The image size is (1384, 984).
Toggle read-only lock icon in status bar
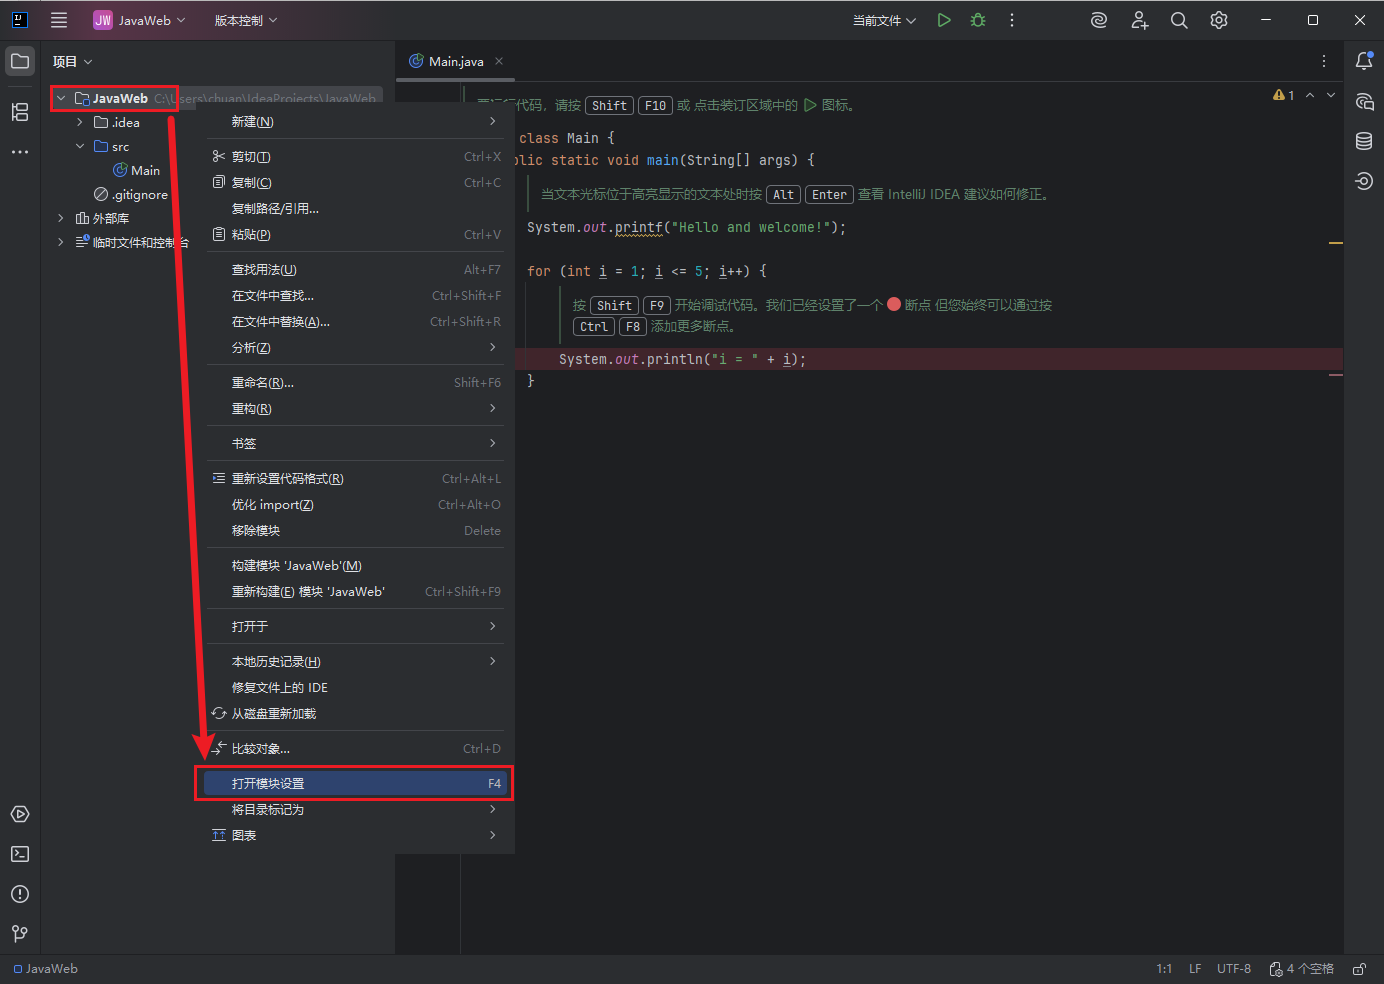click(1360, 969)
